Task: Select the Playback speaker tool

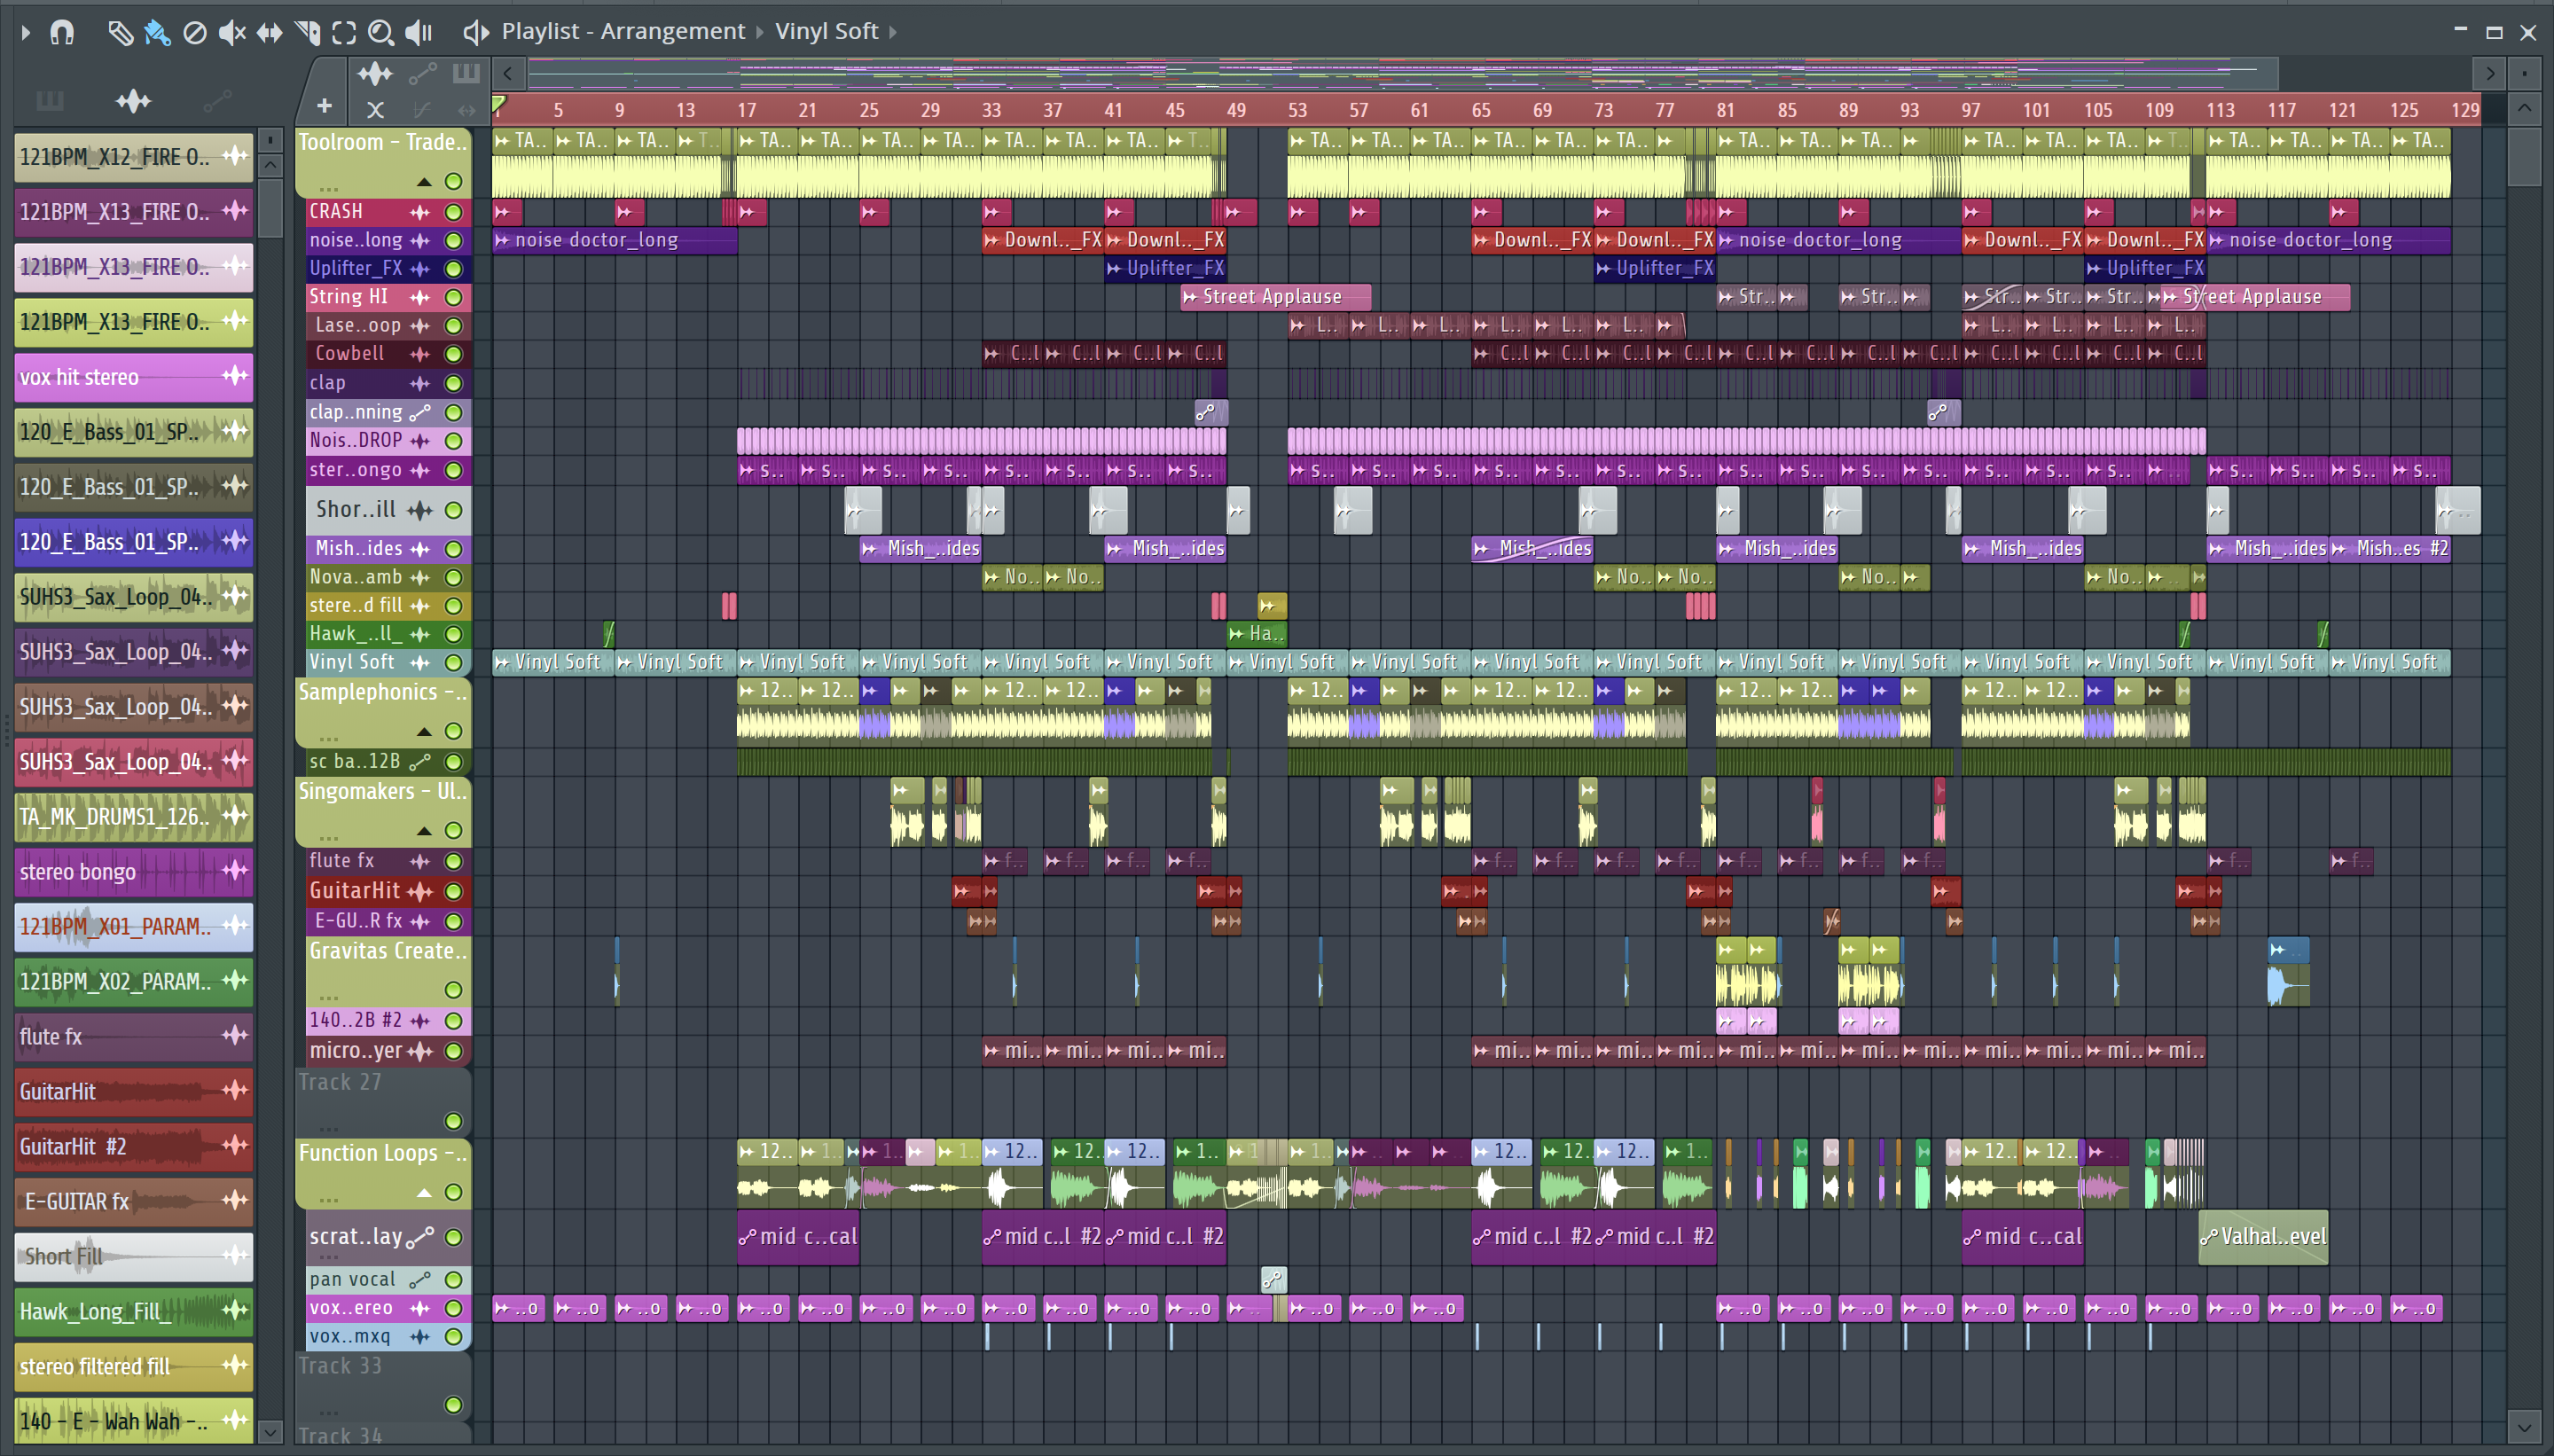Action: point(419,33)
